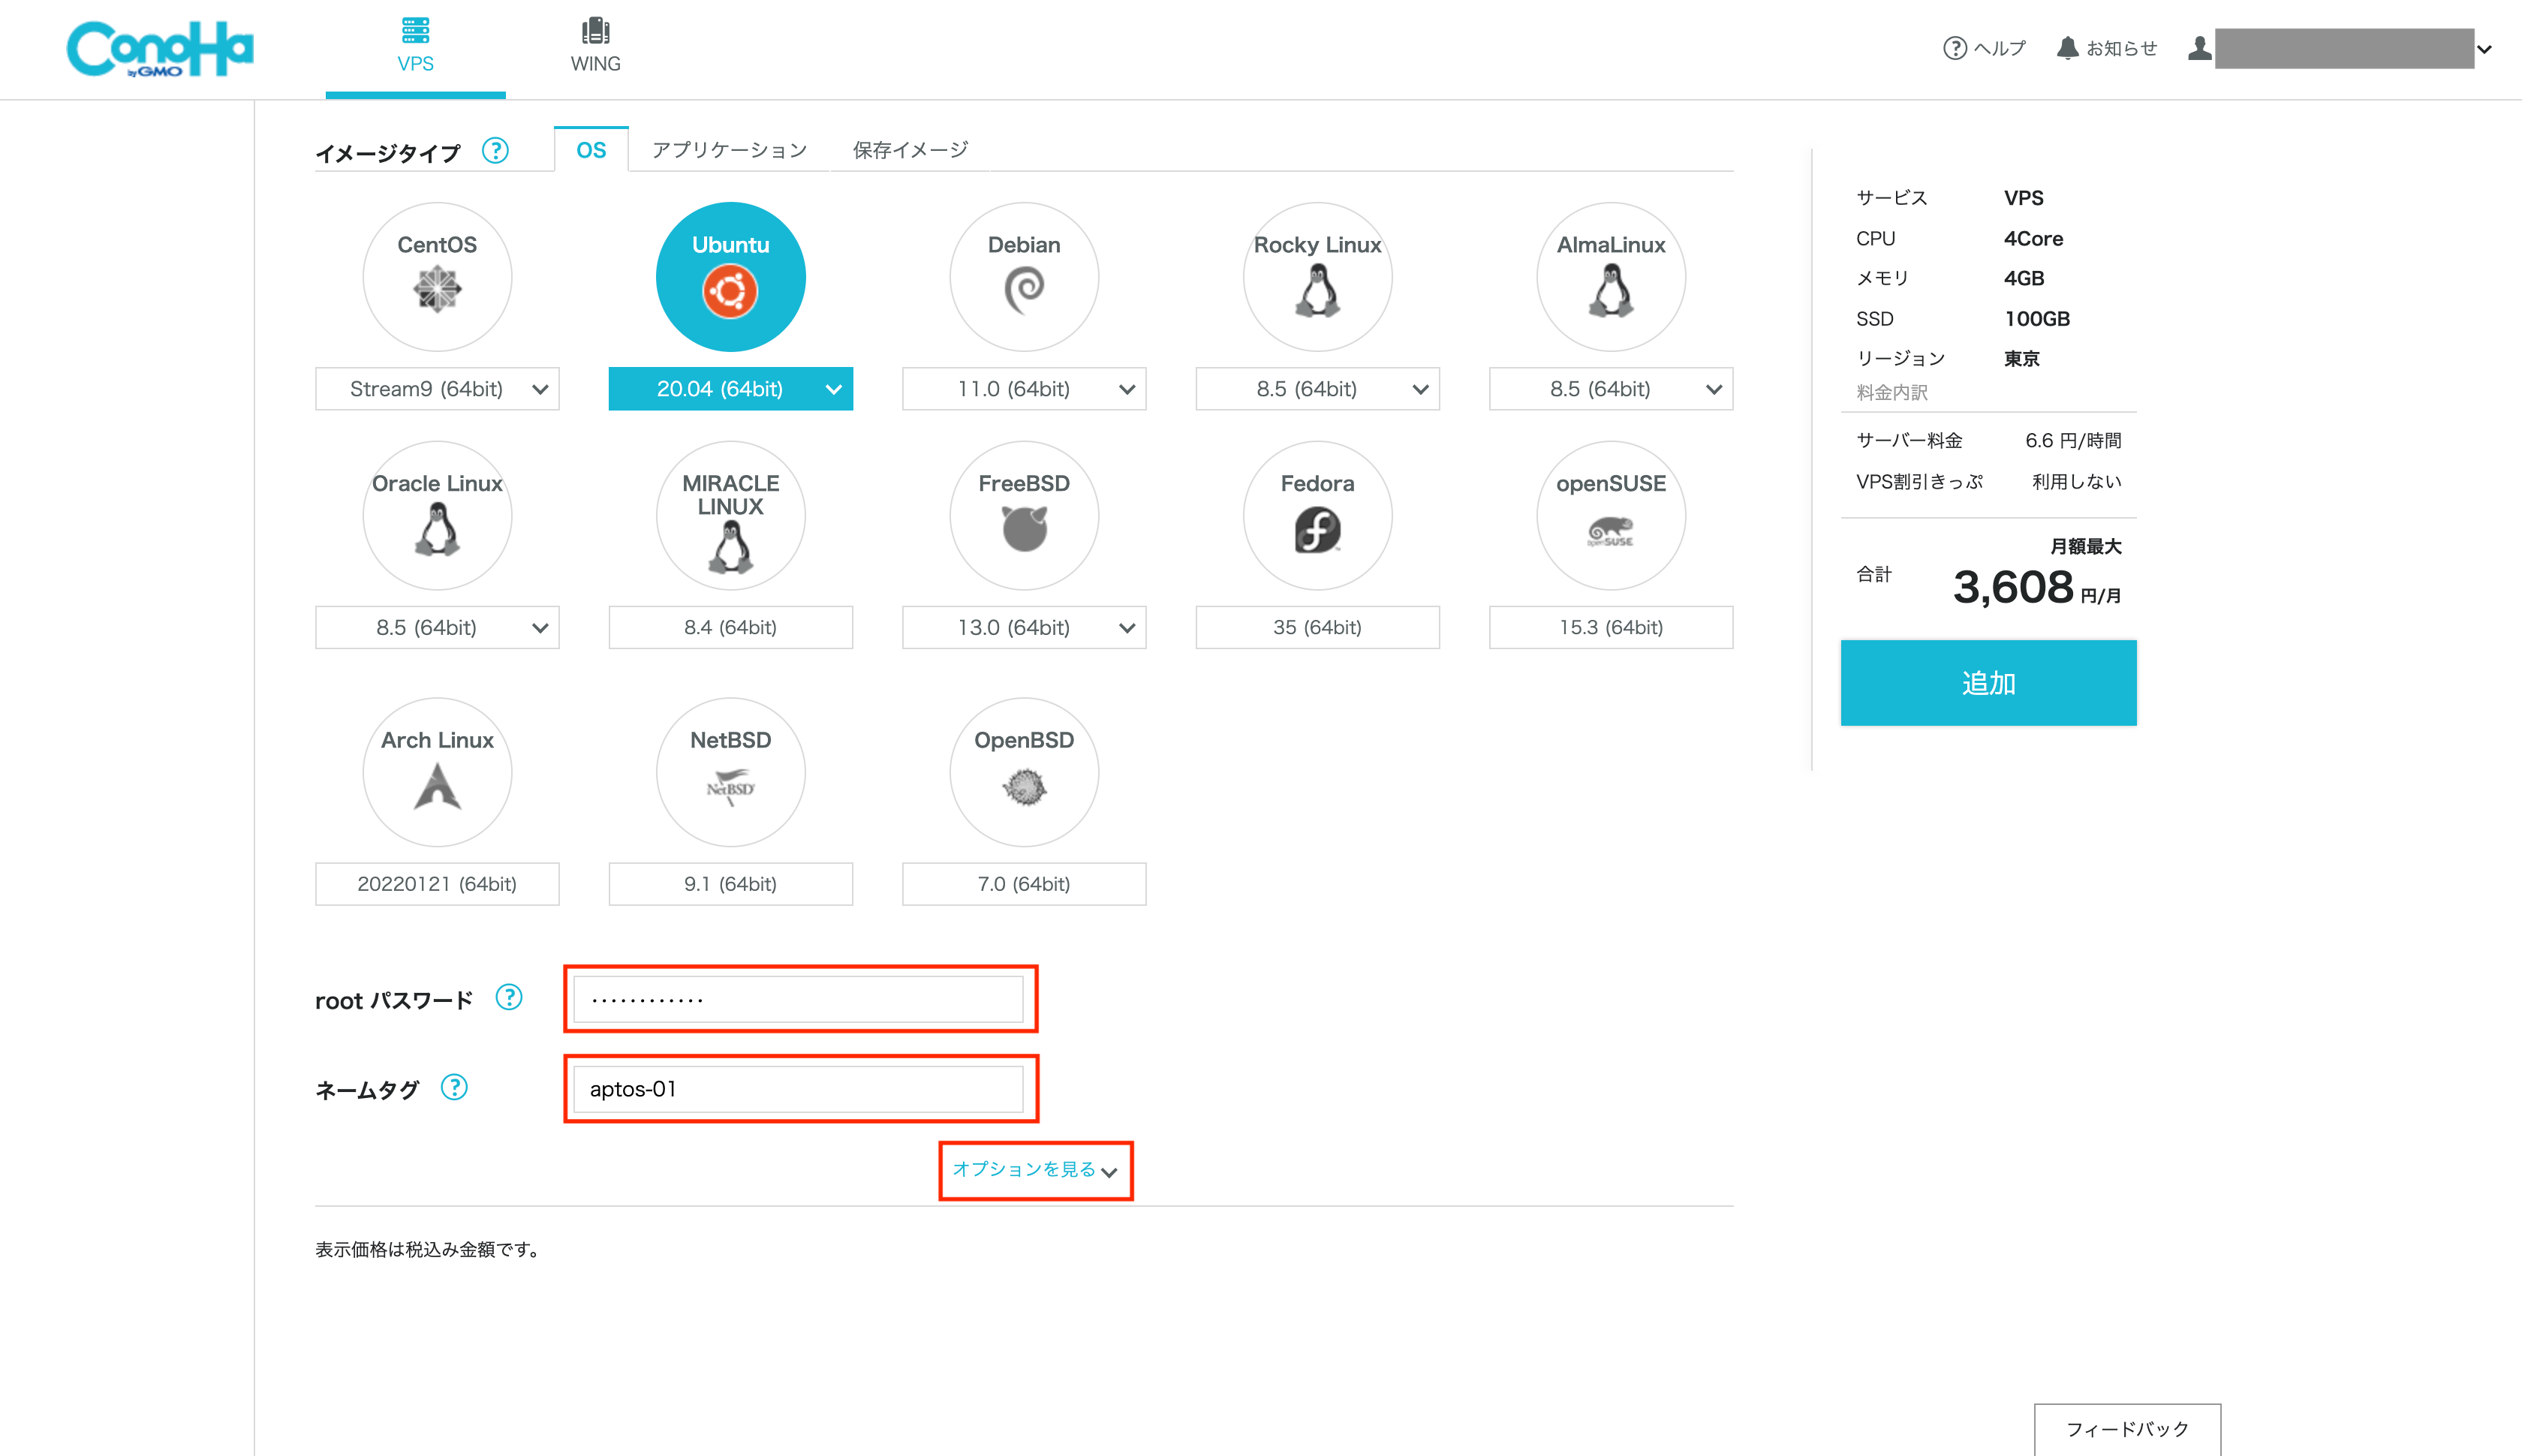Open Oracle Linux 8.5 version dropdown
2522x1456 pixels.
tap(437, 627)
